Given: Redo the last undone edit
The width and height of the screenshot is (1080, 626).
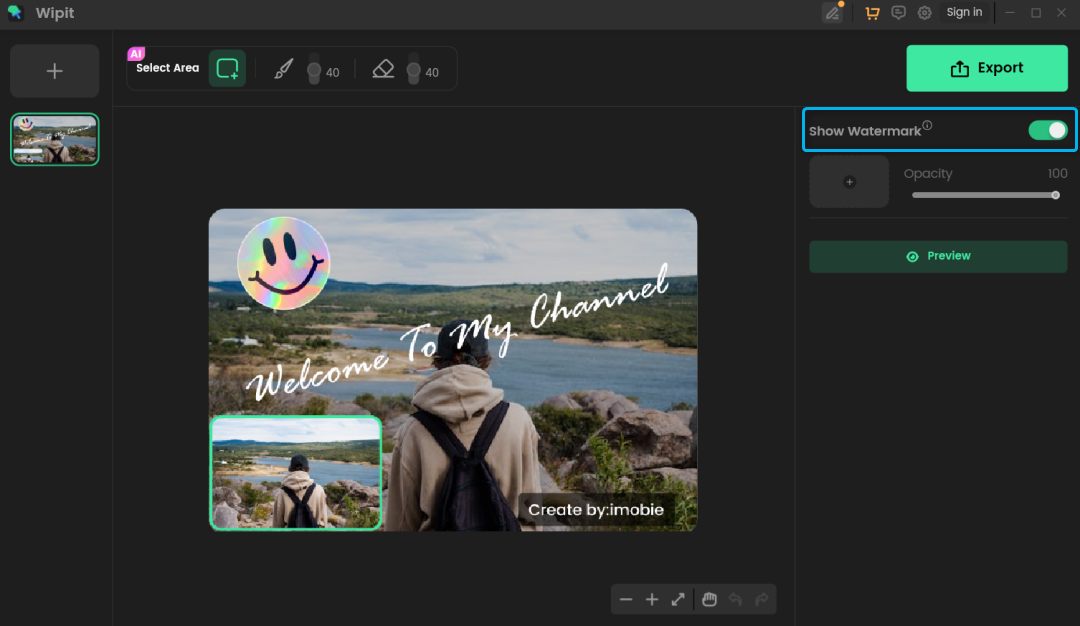Looking at the screenshot, I should 761,599.
